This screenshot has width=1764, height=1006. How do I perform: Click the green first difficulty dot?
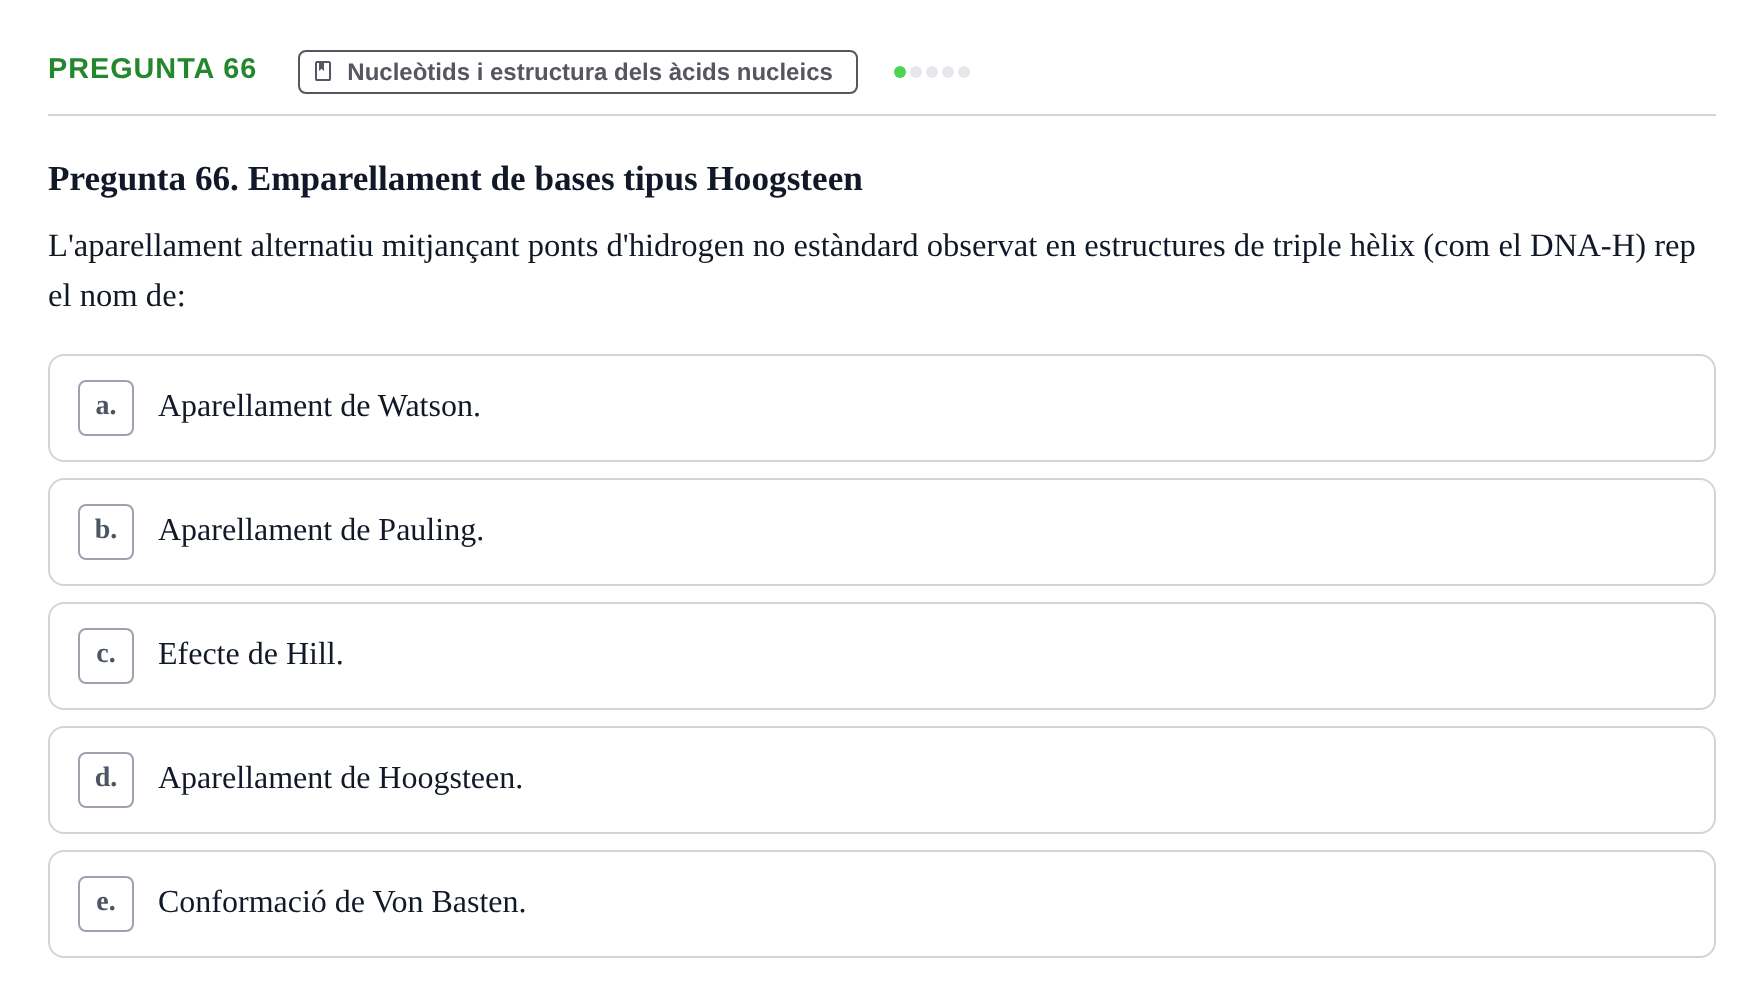click(x=900, y=72)
